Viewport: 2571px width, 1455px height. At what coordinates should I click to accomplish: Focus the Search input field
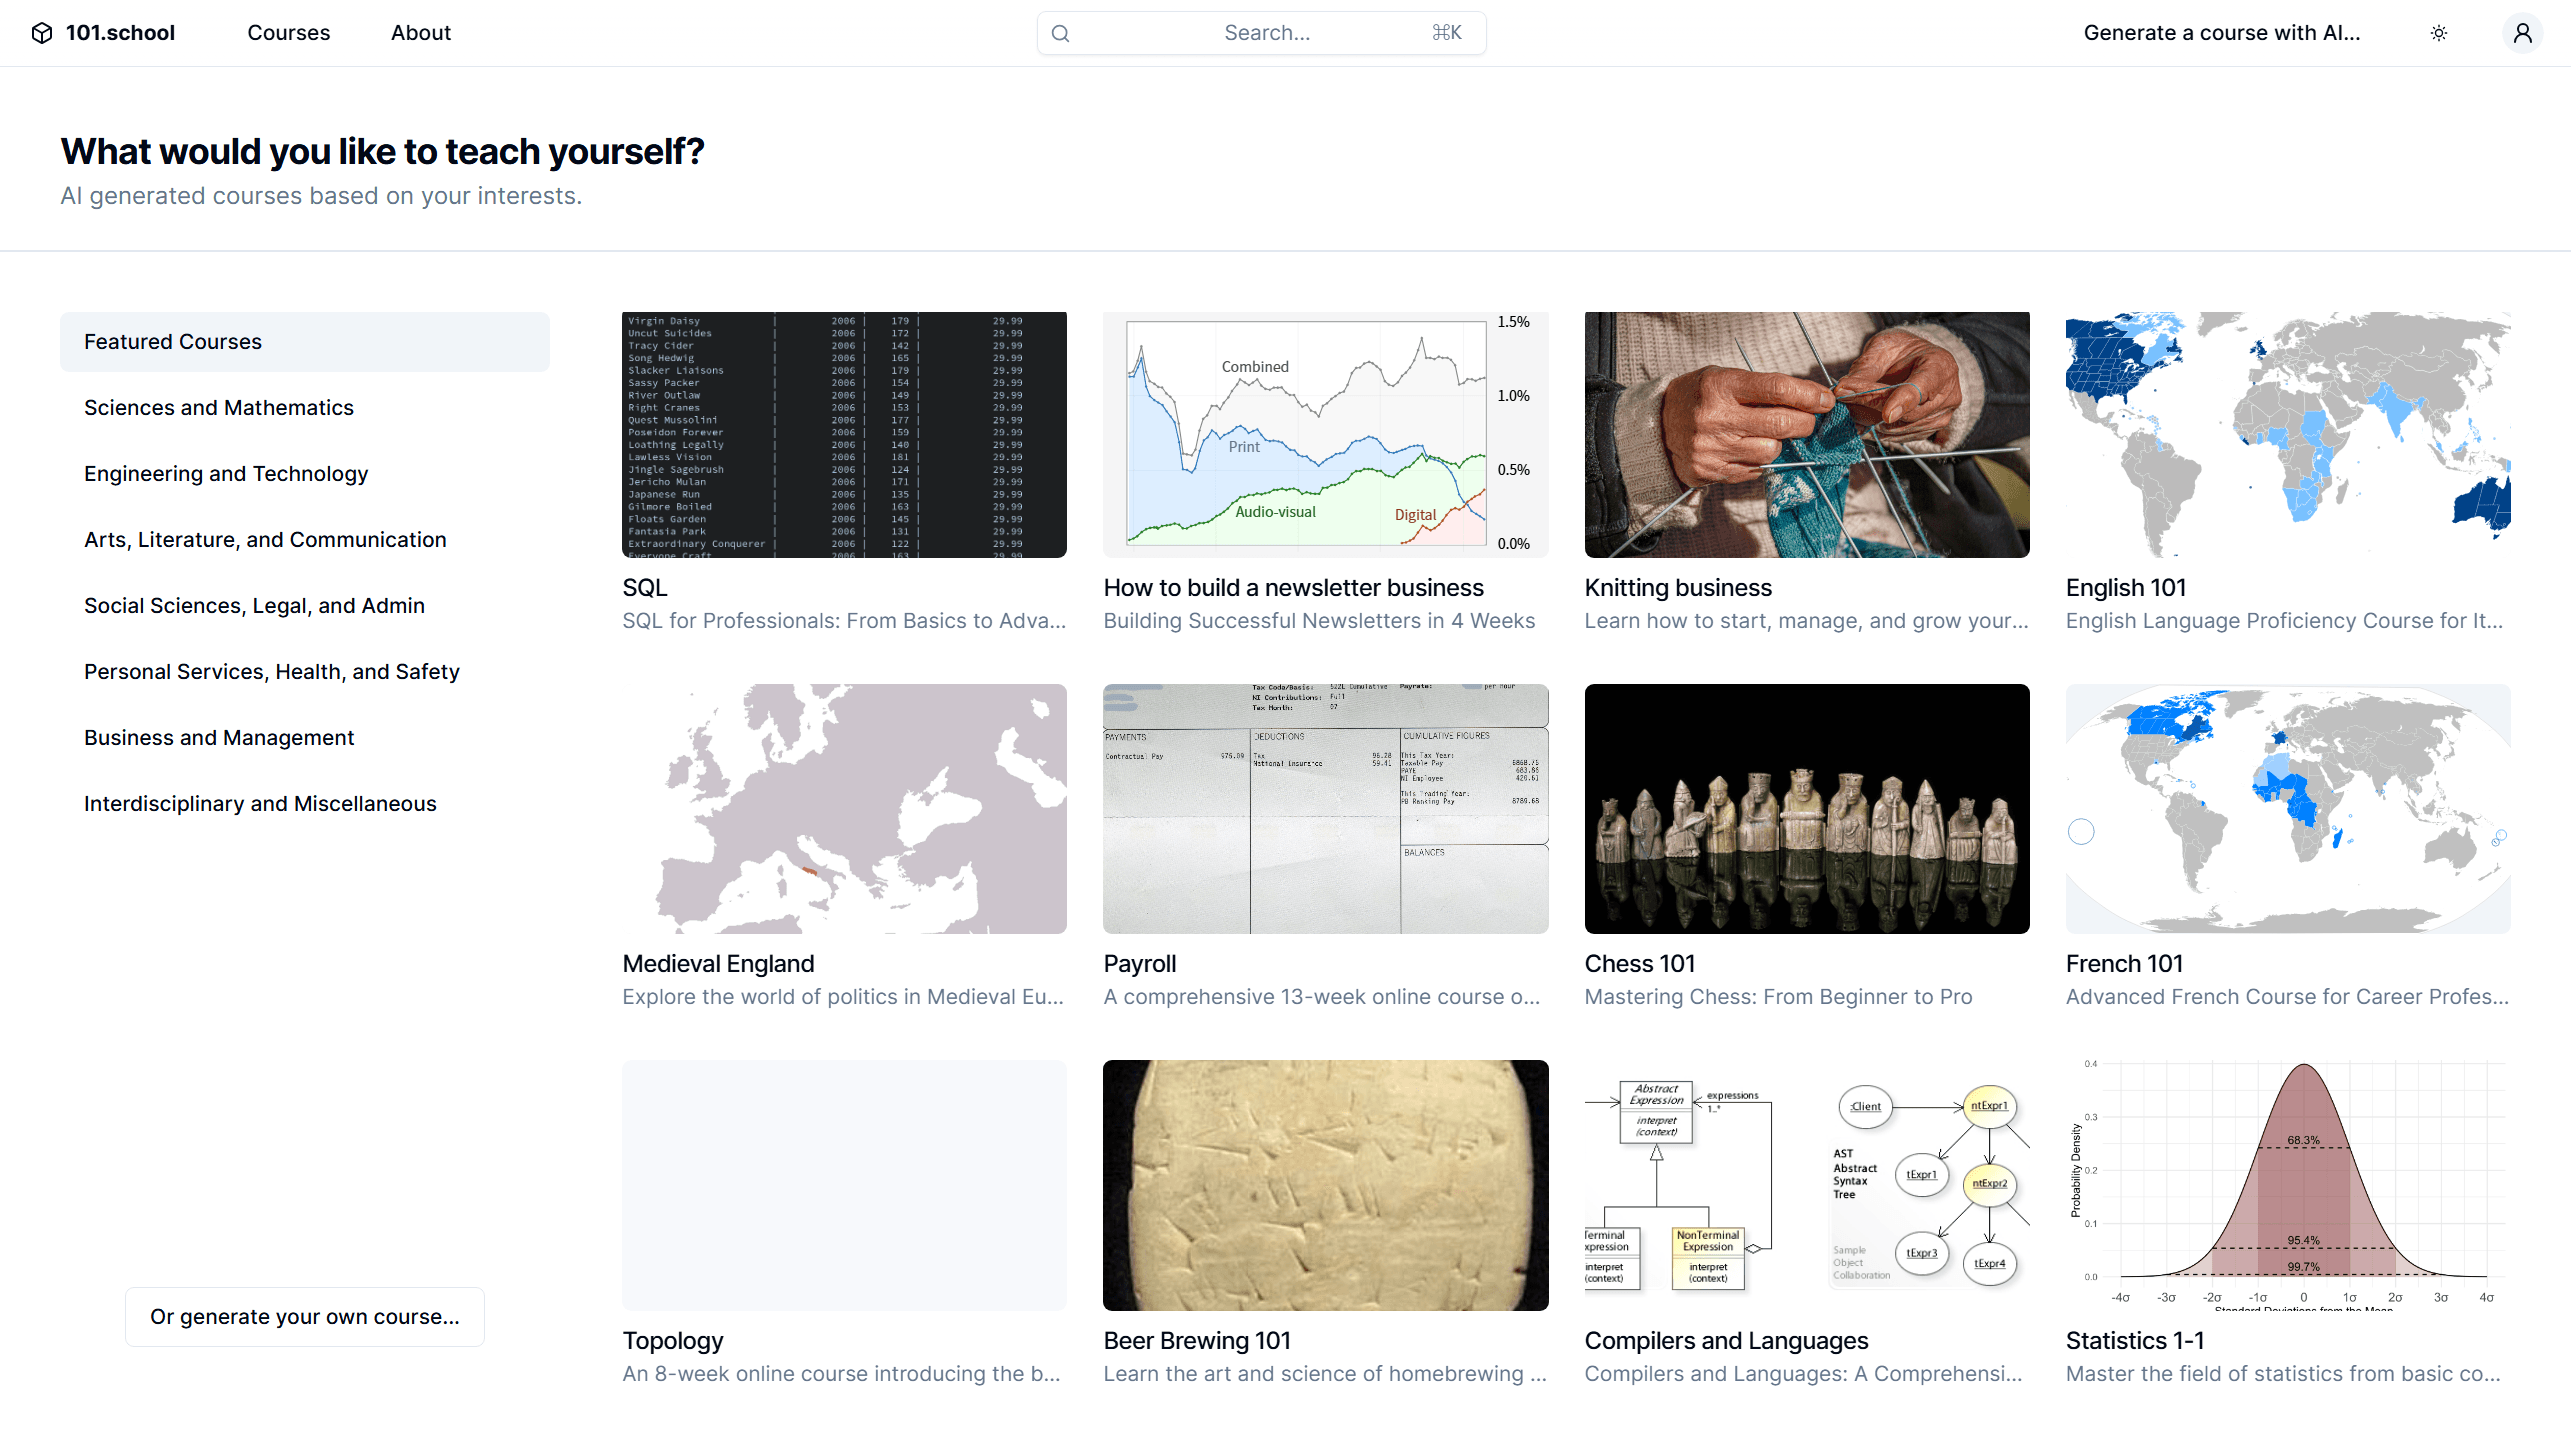[x=1266, y=33]
